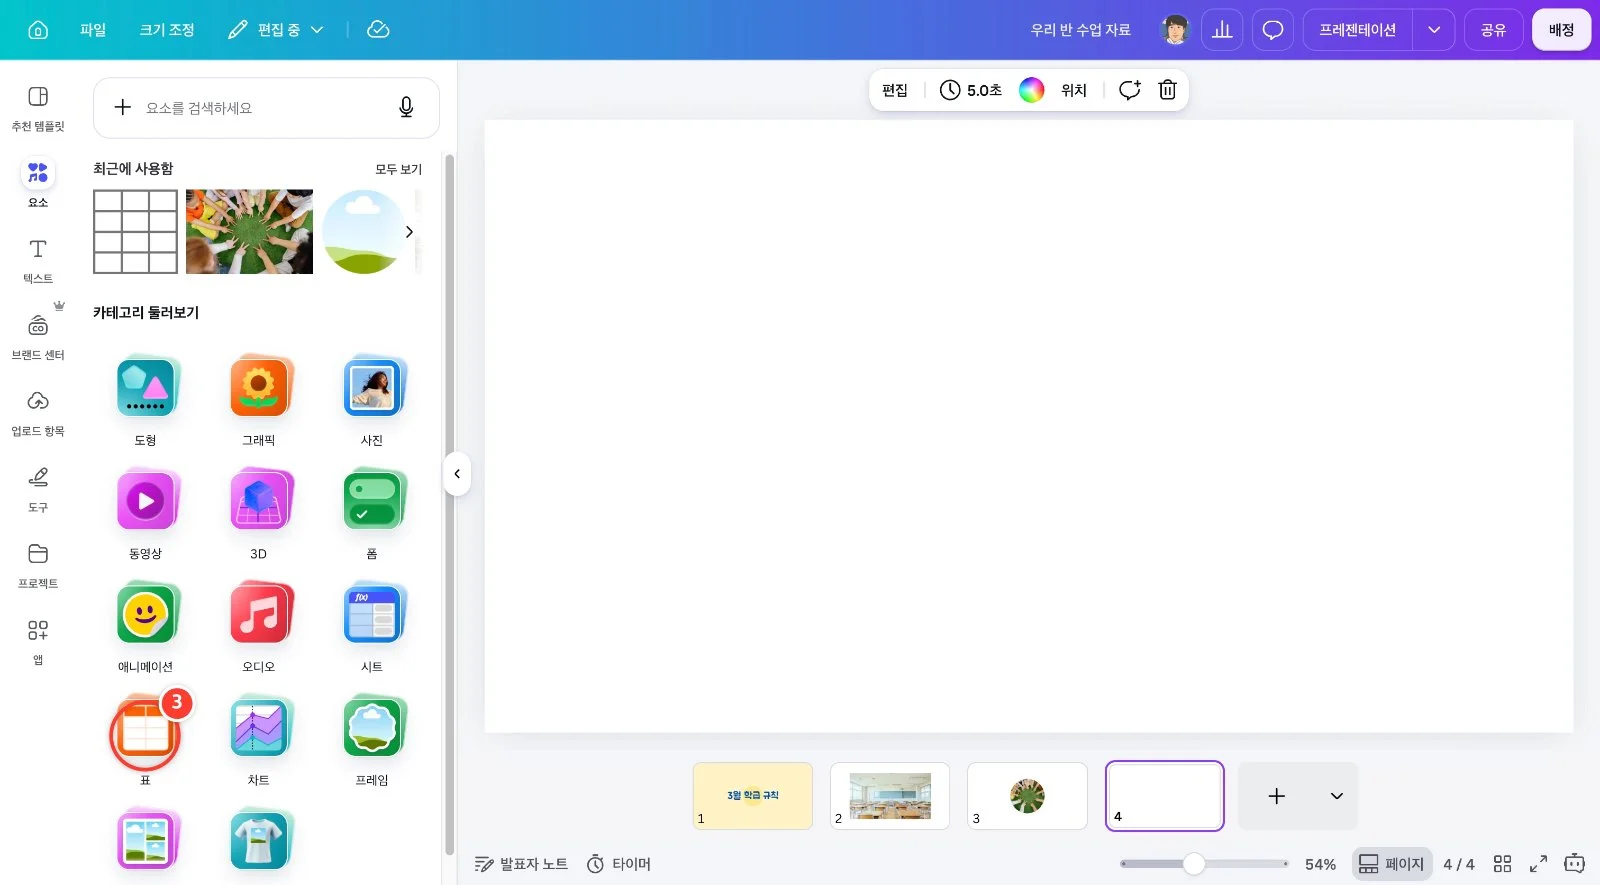Click the 공유 button
Screen dimensions: 1600x885
coord(1493,30)
